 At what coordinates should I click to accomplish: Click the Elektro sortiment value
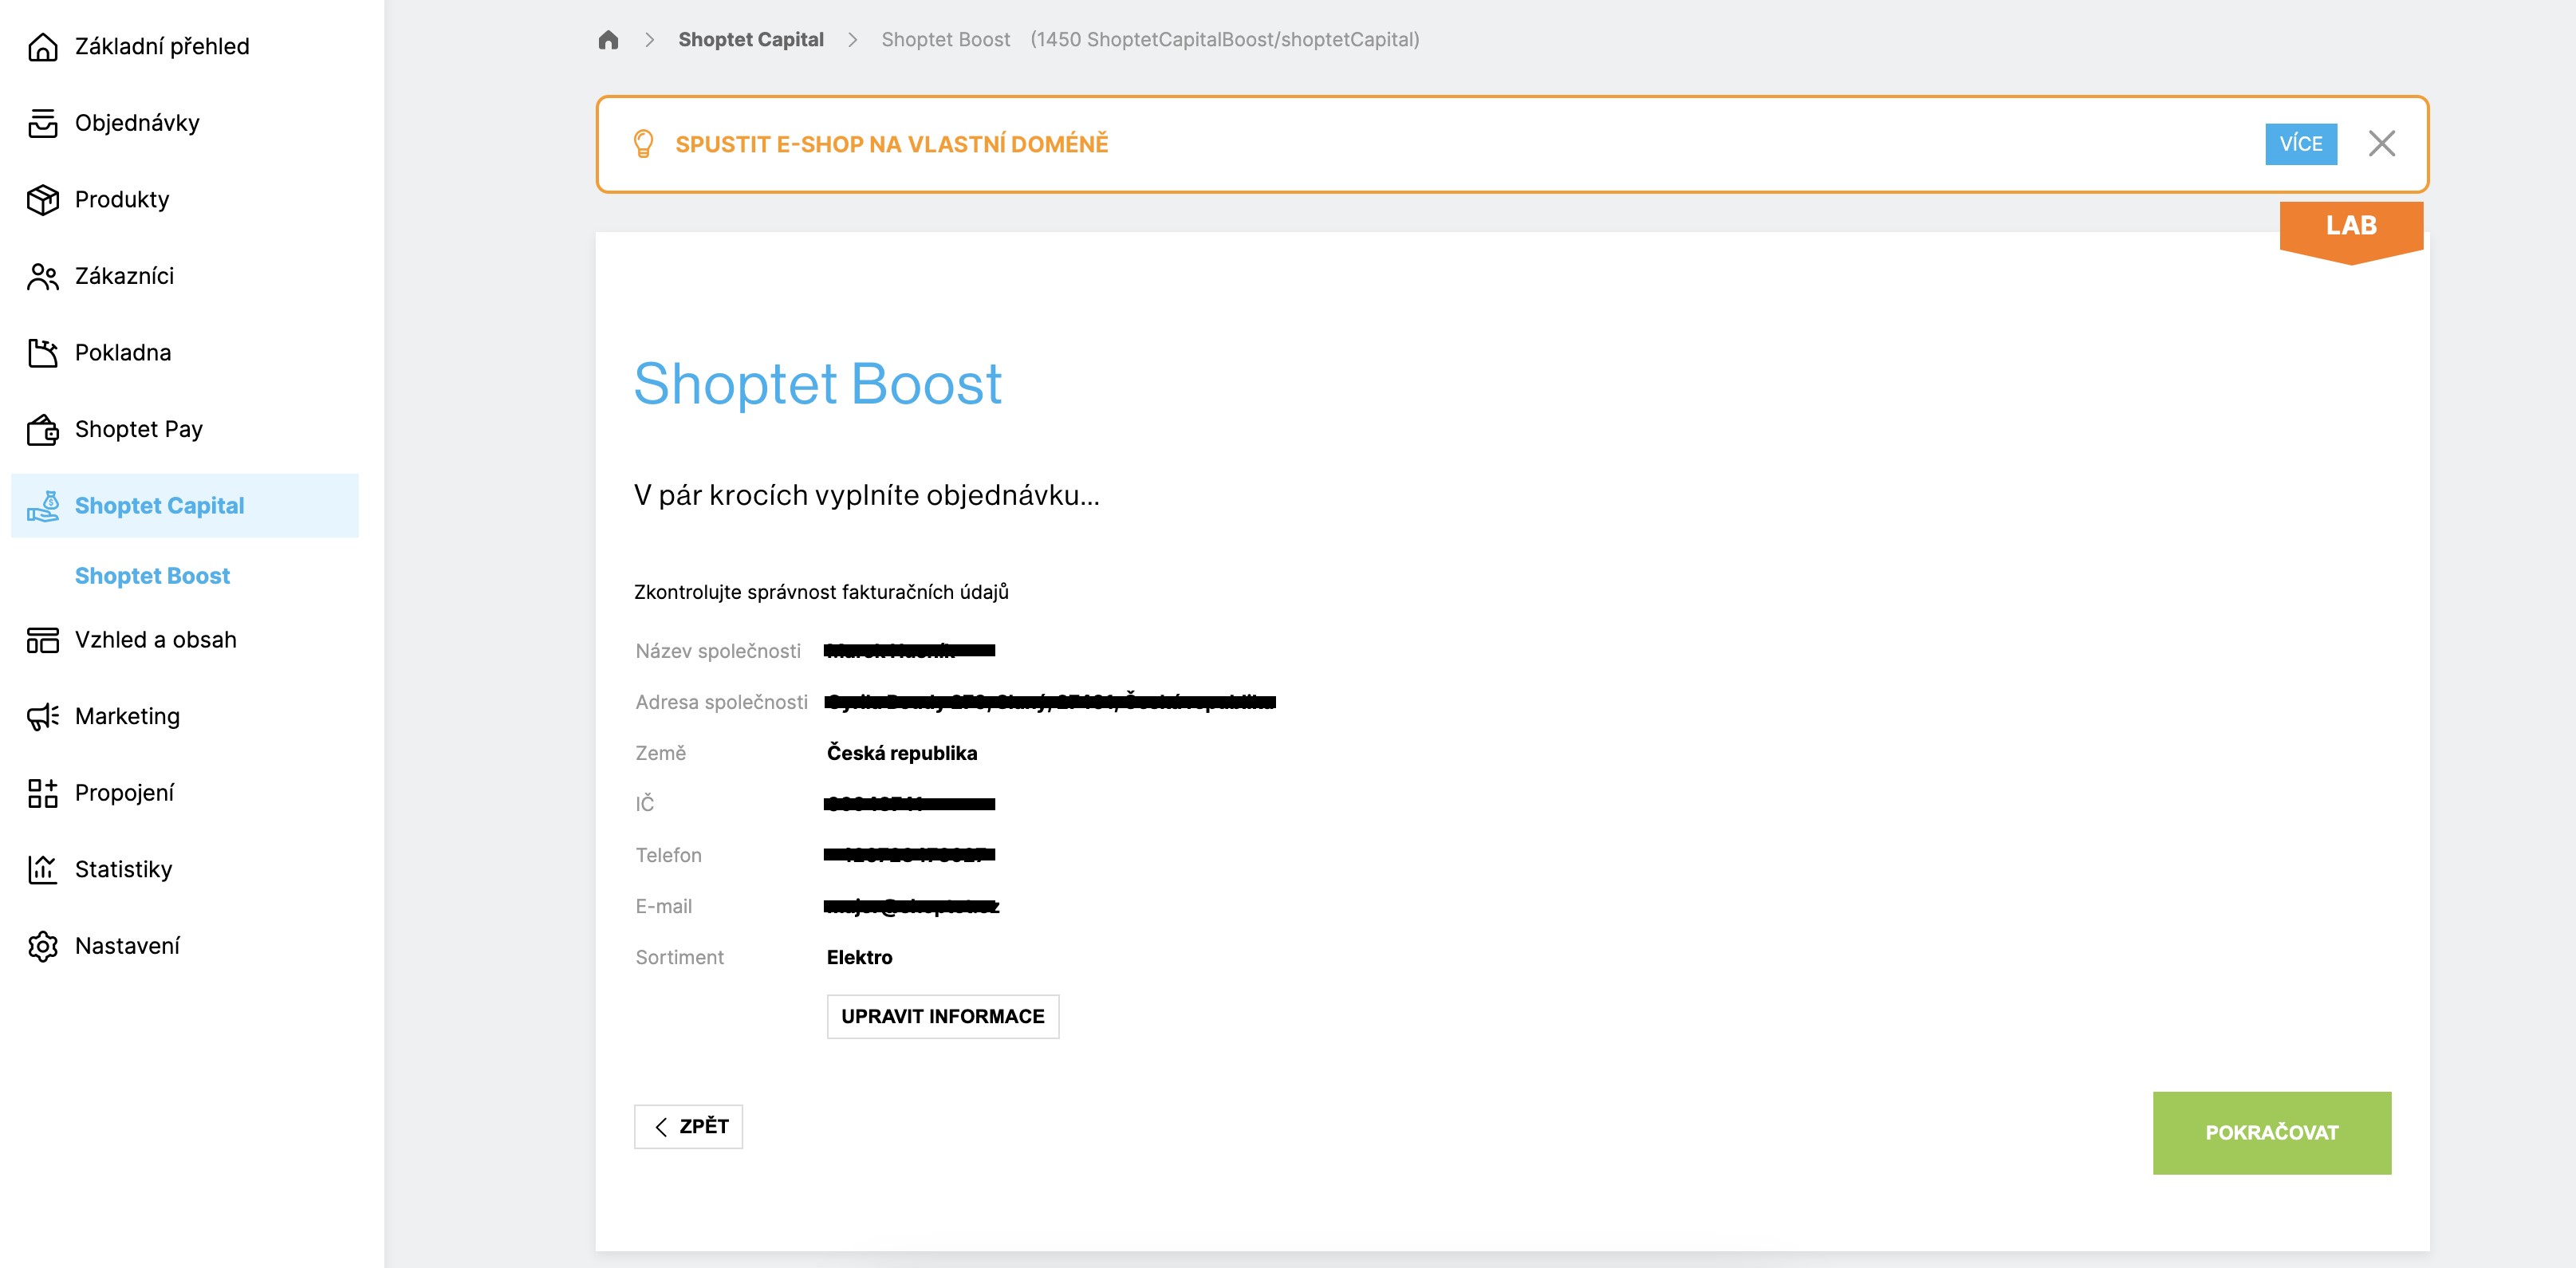[859, 957]
